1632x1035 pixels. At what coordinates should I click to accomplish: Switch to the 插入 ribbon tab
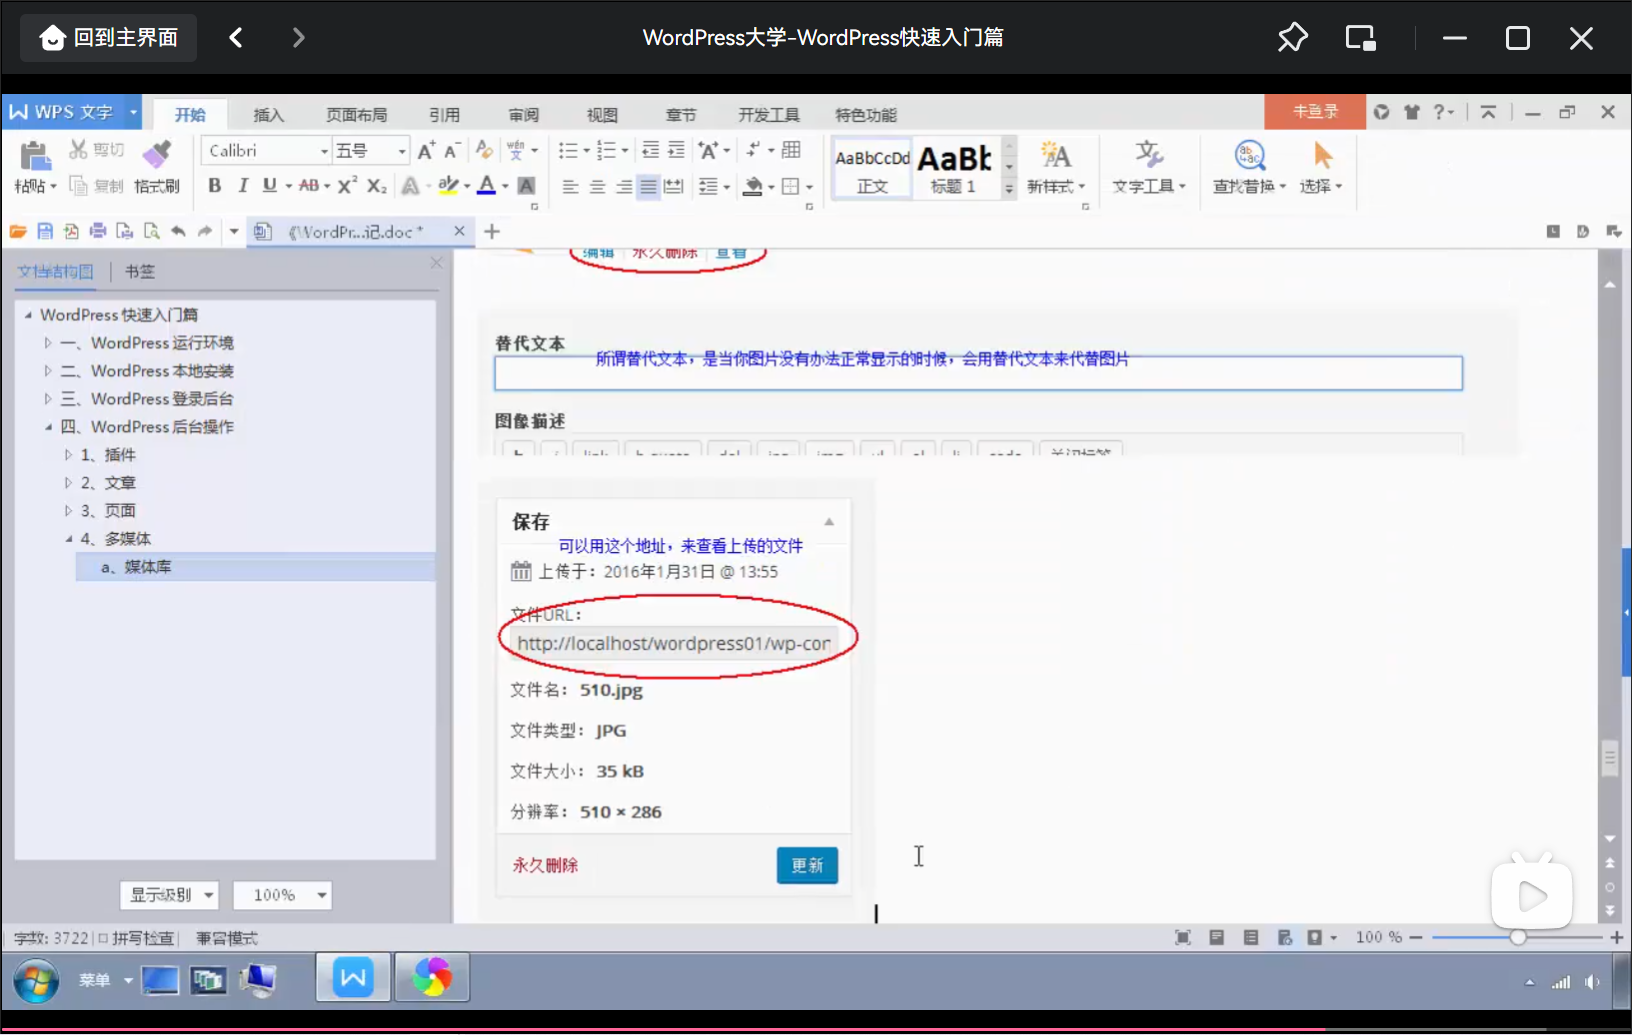pyautogui.click(x=268, y=115)
